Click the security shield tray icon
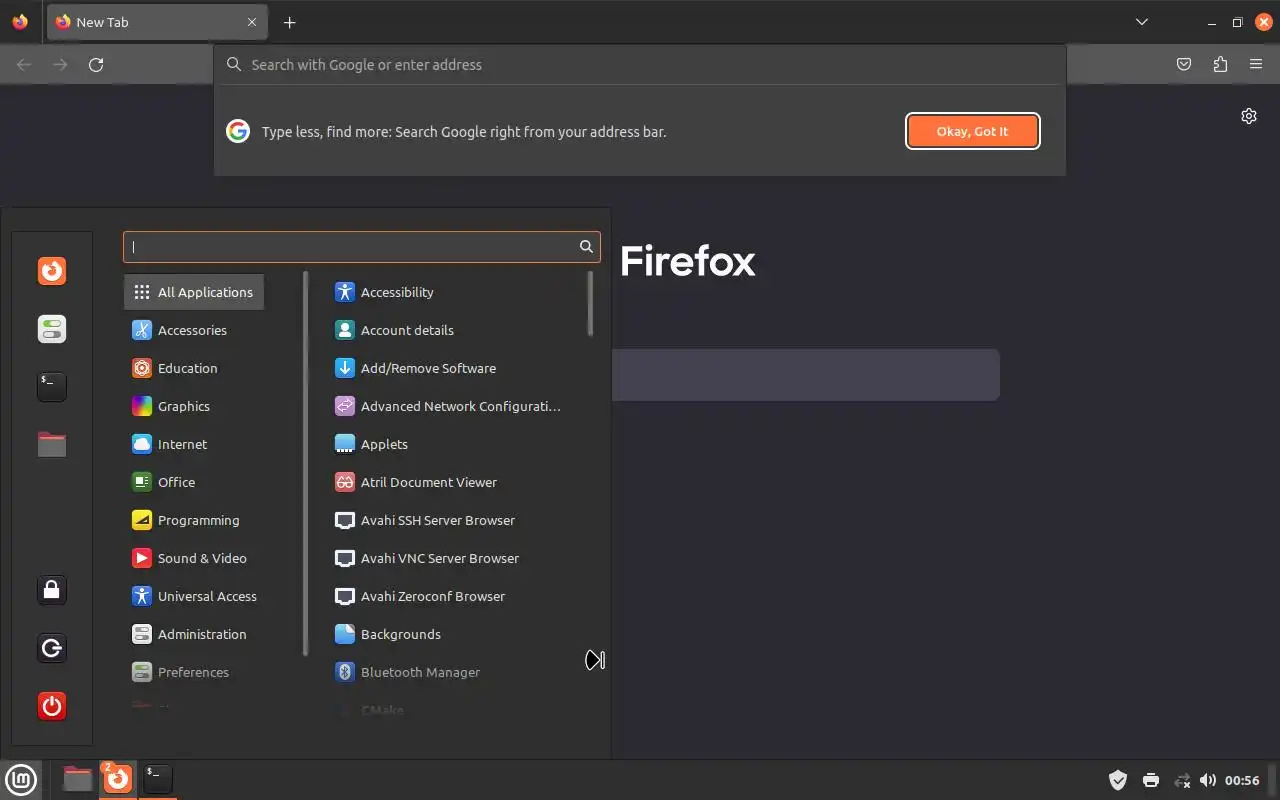 (1118, 780)
